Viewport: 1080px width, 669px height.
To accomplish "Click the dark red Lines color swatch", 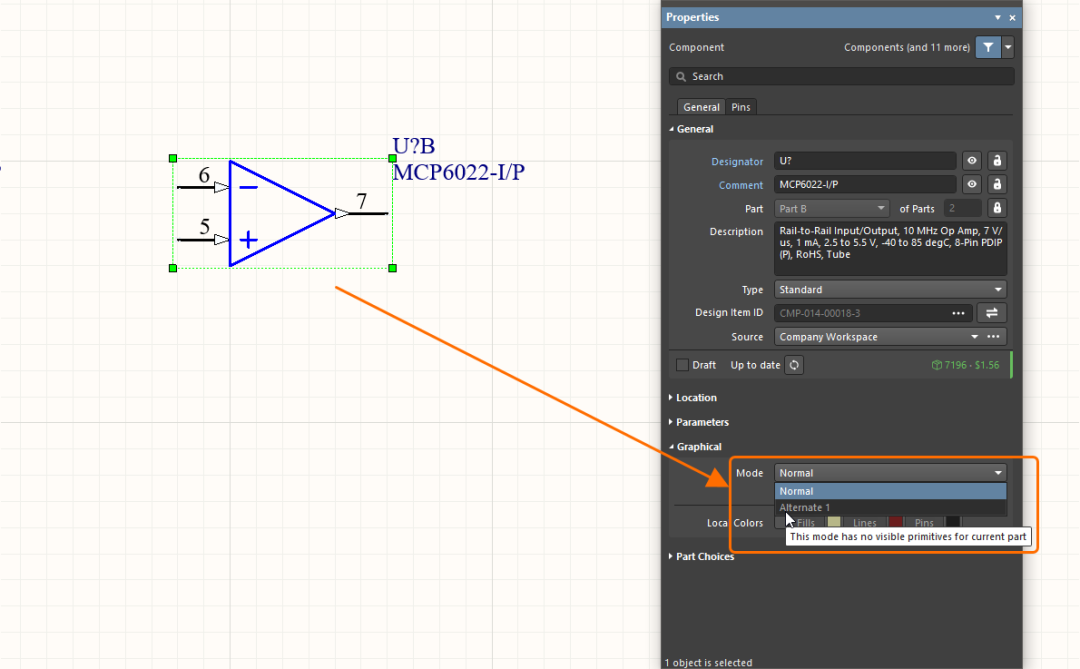I will click(896, 523).
